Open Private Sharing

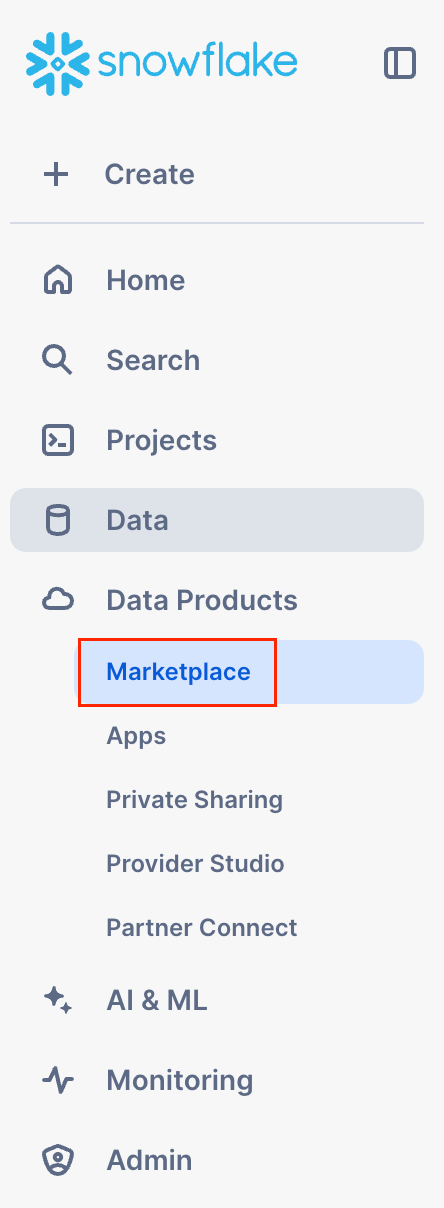pyautogui.click(x=194, y=800)
